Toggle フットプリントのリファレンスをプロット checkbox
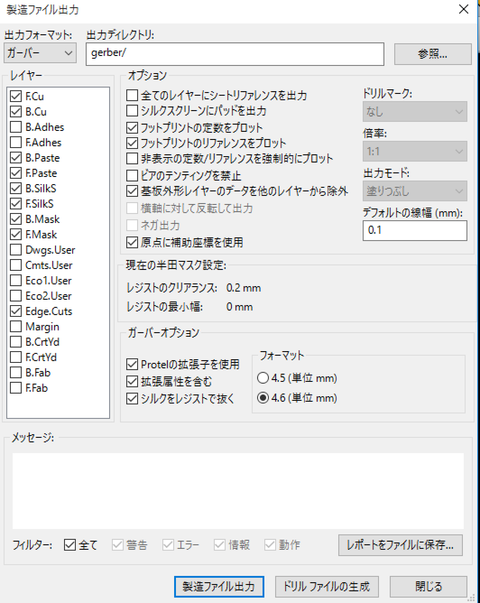Viewport: 480px width, 603px height. tap(132, 143)
